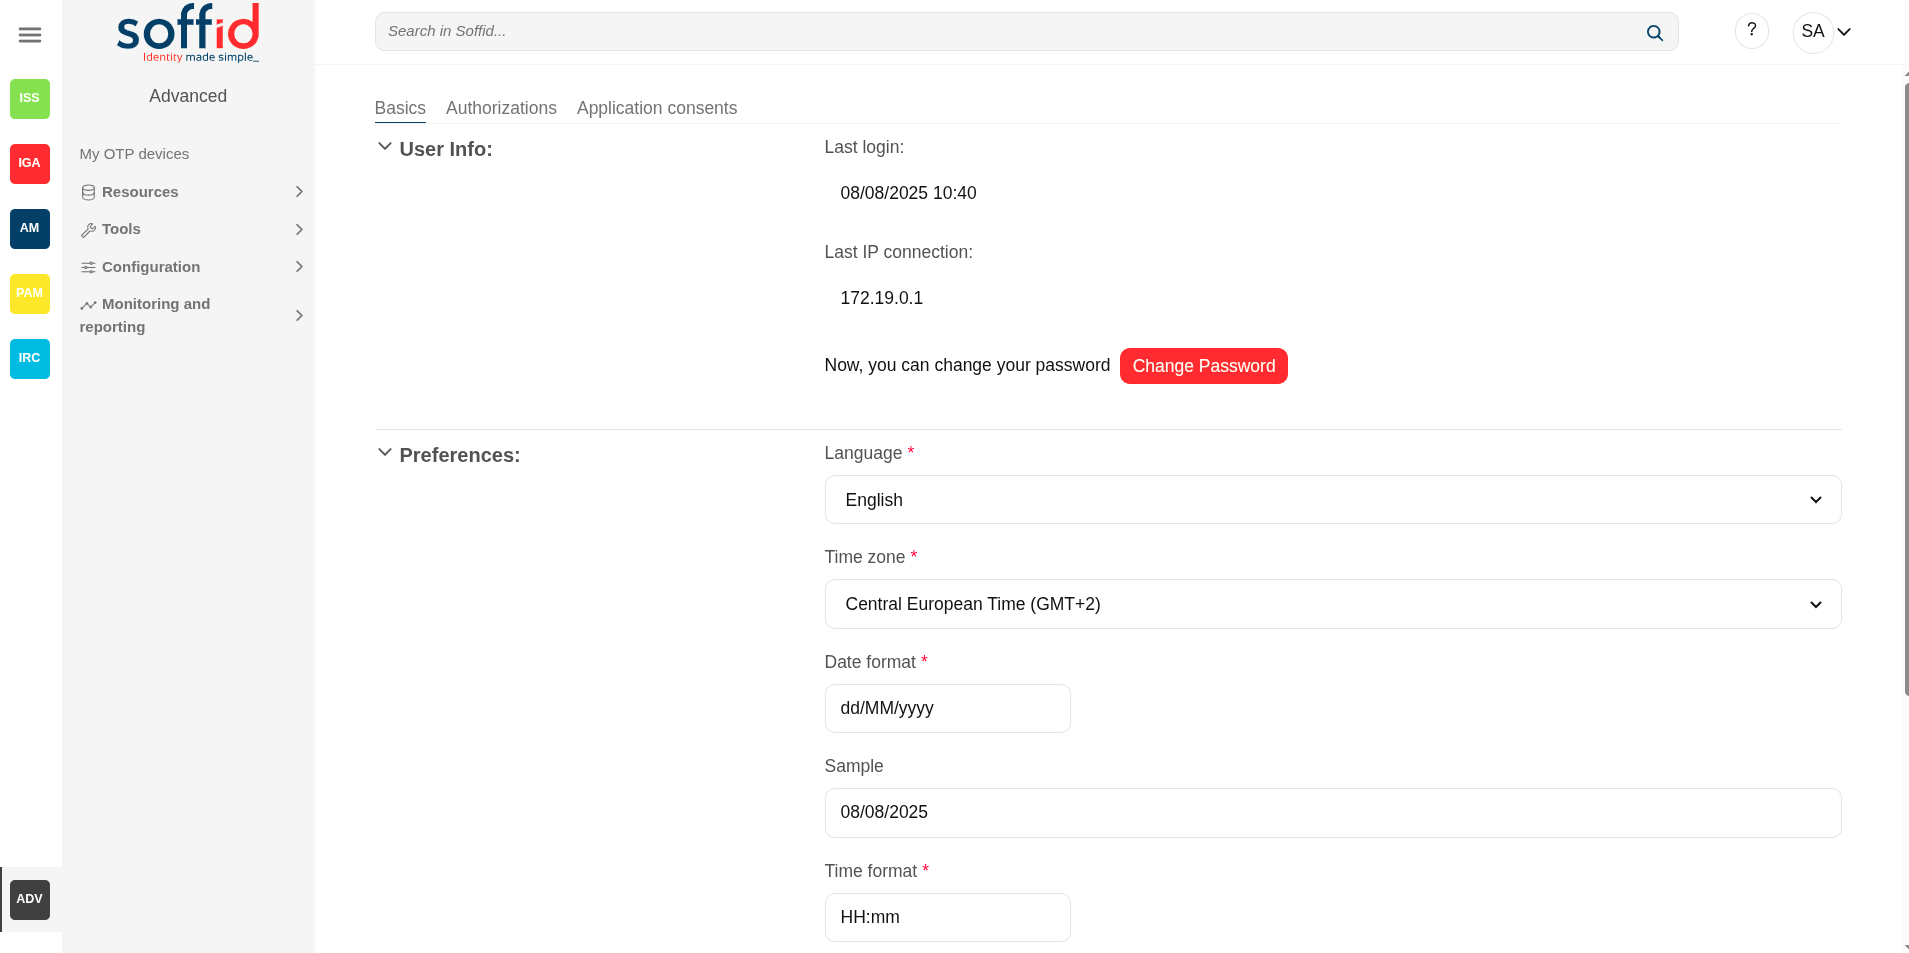Open the Language dropdown

(x=1332, y=500)
